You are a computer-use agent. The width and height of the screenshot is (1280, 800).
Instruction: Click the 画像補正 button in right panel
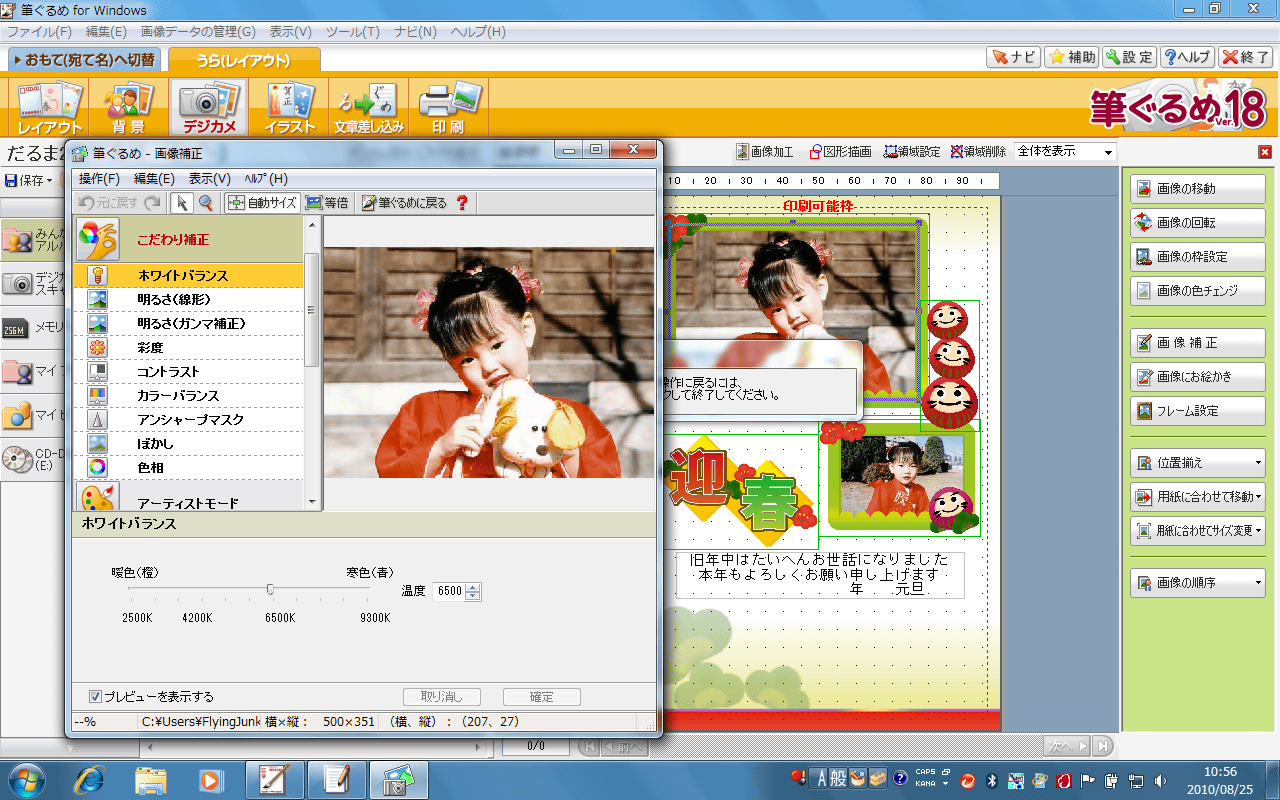pyautogui.click(x=1198, y=343)
